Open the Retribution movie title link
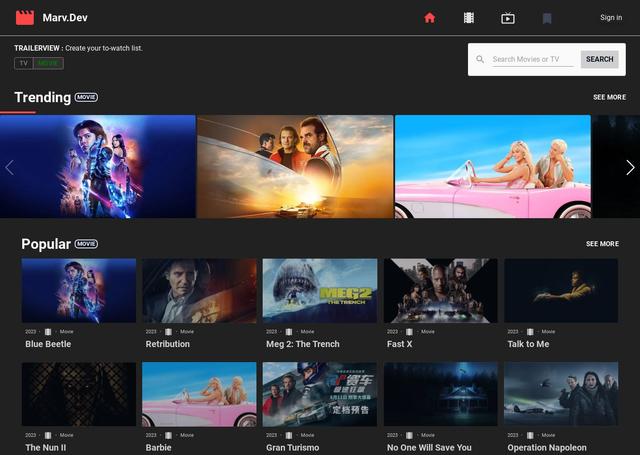This screenshot has height=455, width=640. 167,344
